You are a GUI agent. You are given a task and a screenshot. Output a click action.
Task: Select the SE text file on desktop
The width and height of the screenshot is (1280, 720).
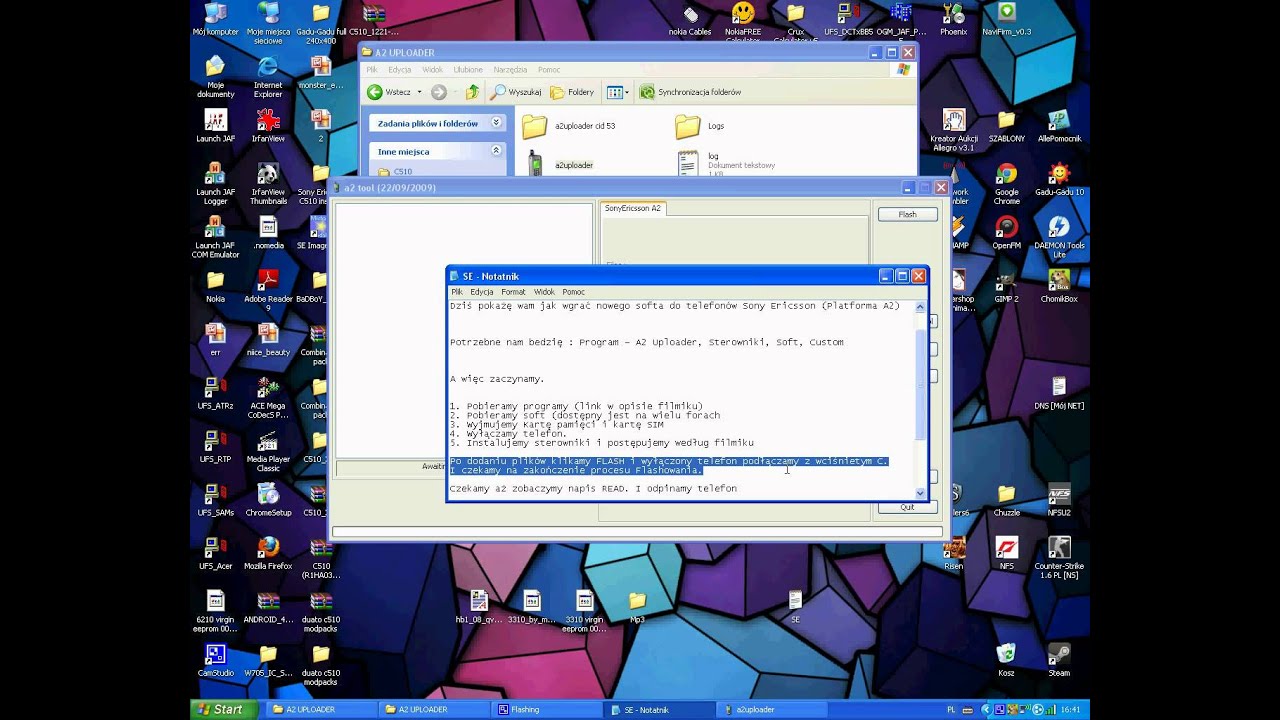point(795,606)
